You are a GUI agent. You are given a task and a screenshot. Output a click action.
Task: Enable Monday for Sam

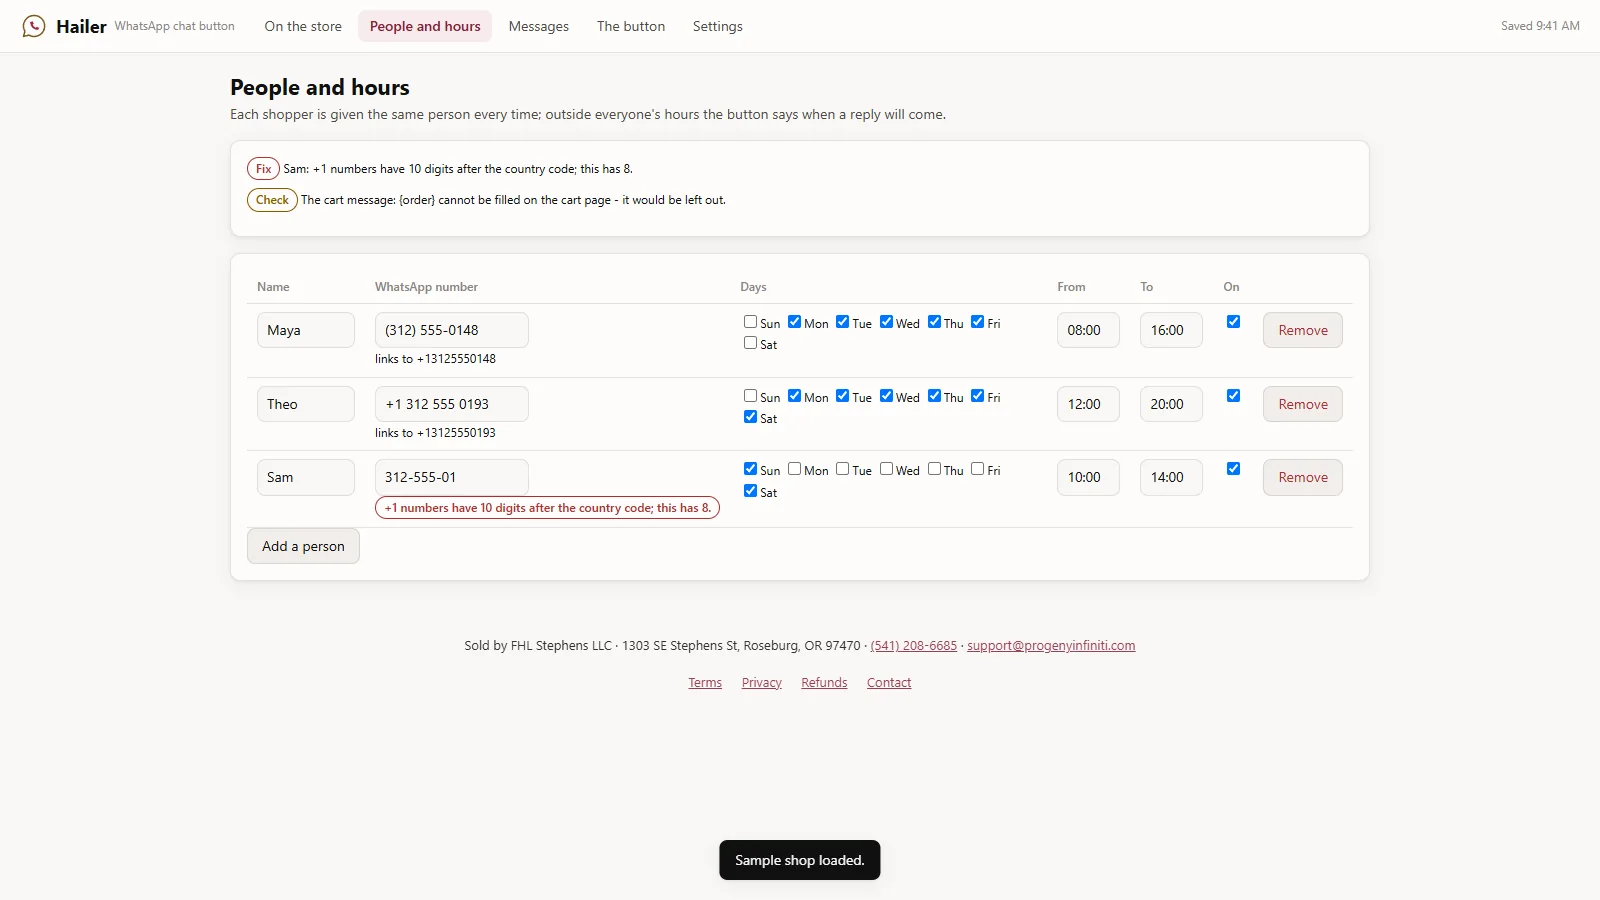point(794,469)
